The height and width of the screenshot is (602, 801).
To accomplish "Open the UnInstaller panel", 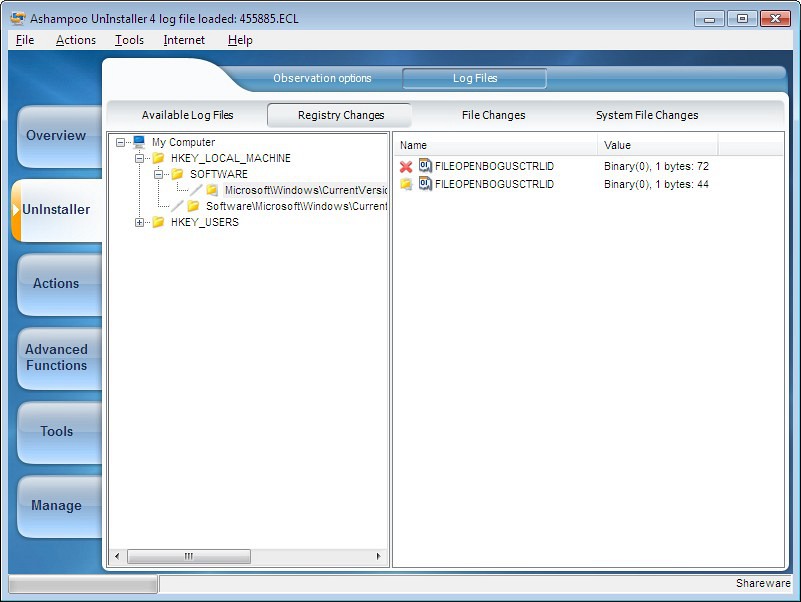I will tap(59, 210).
